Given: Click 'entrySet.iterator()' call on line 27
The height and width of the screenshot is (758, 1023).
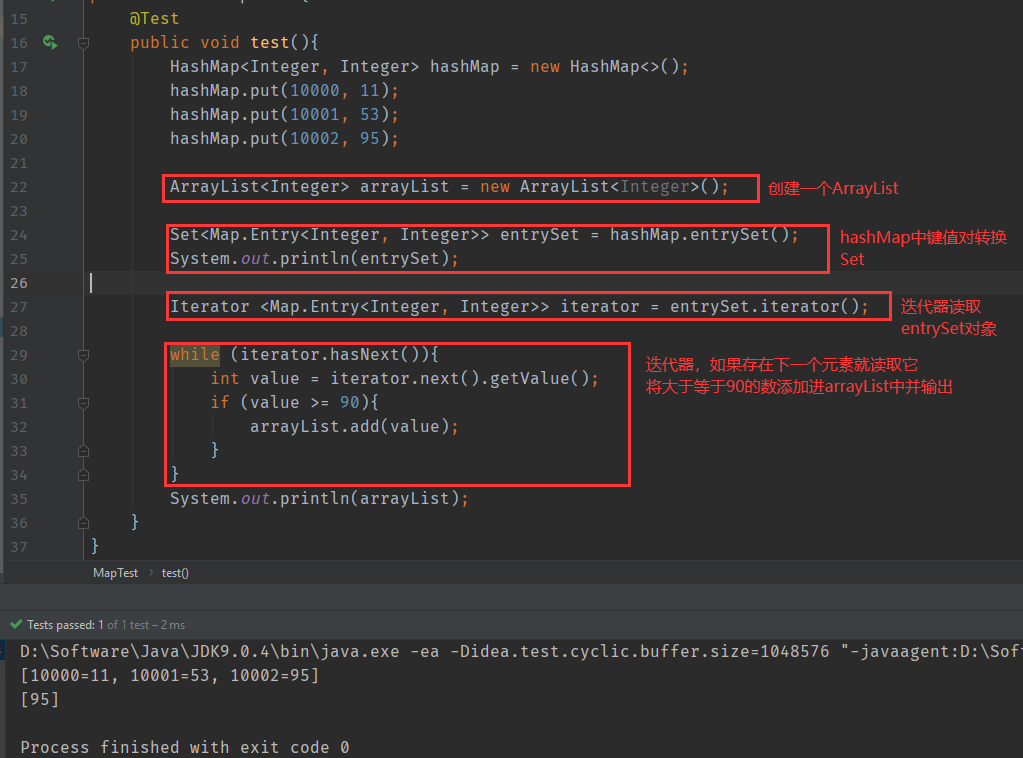Looking at the screenshot, I should [765, 307].
